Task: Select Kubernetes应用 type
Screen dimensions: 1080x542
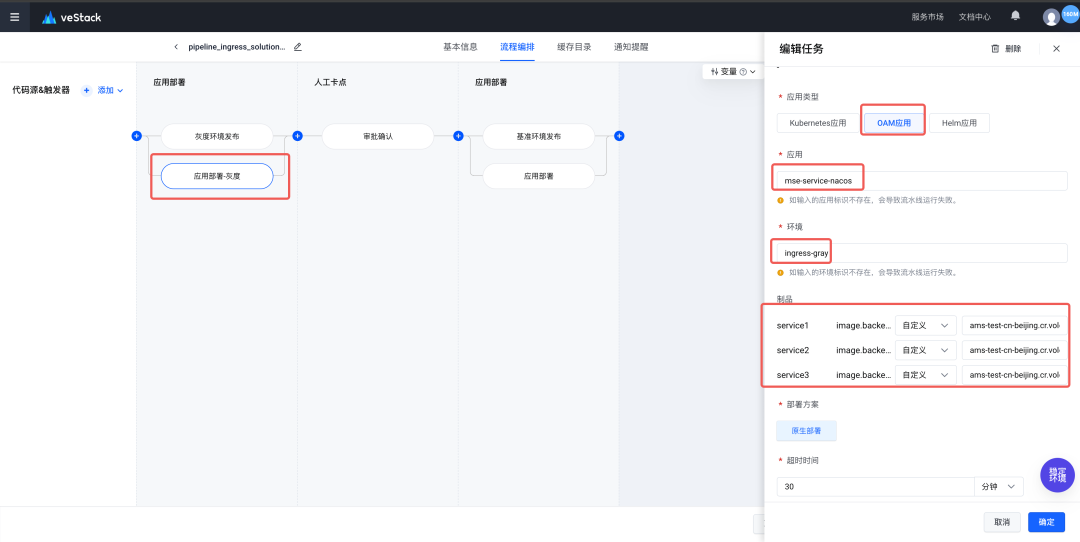Action: coord(818,123)
